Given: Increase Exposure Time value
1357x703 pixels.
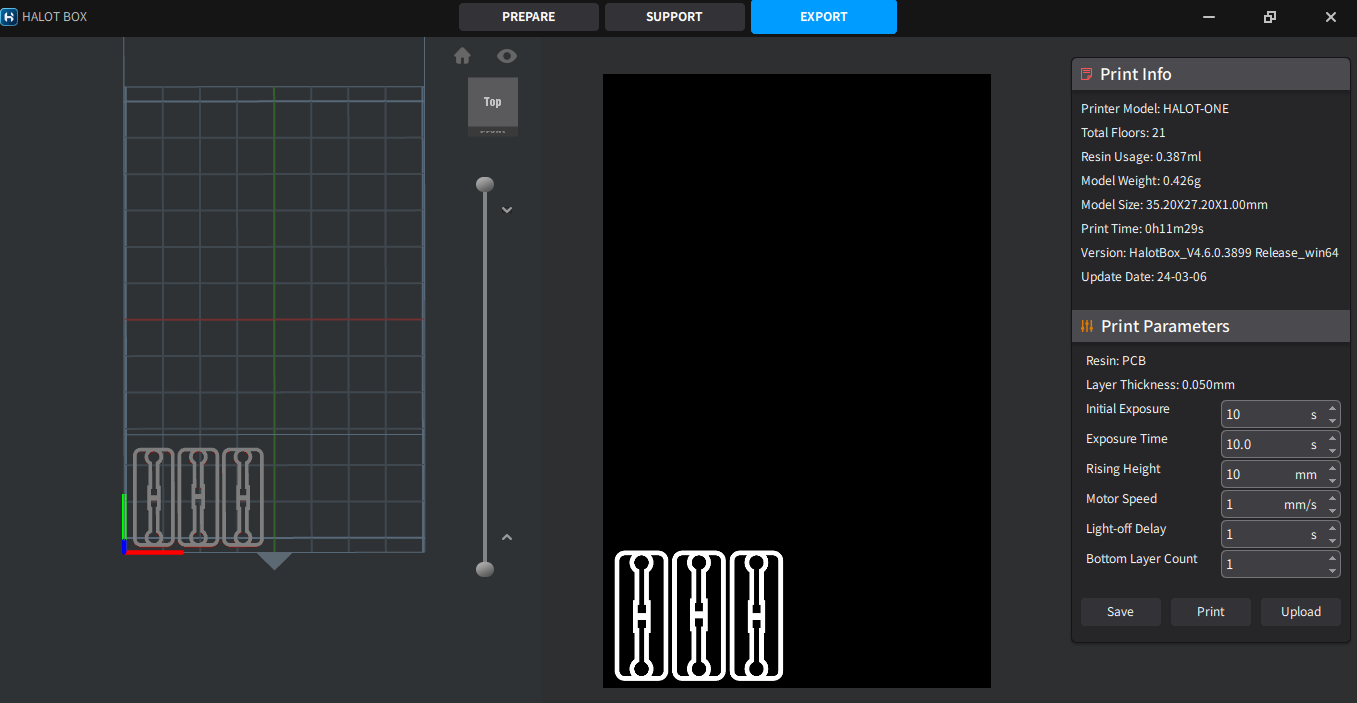Looking at the screenshot, I should coord(1333,438).
